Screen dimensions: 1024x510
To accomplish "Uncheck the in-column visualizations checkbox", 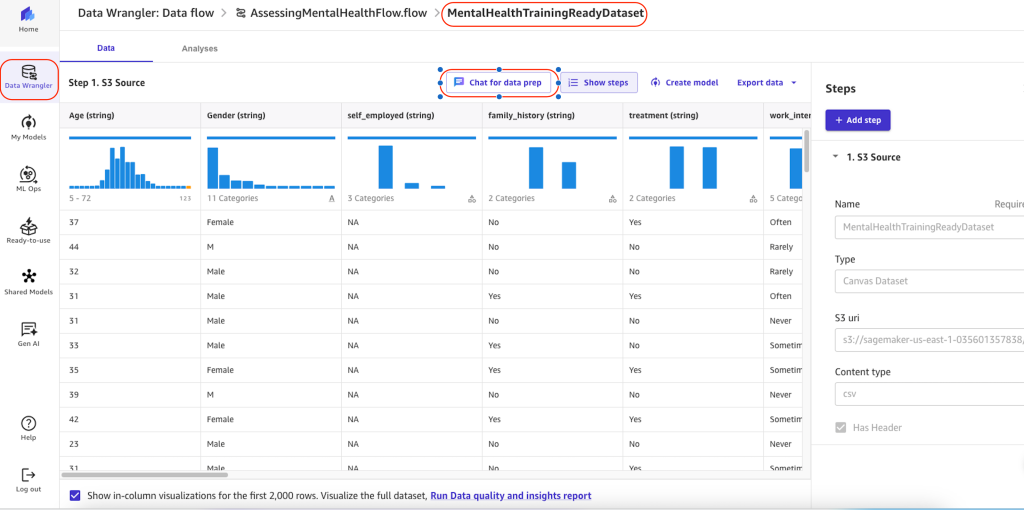I will click(x=74, y=496).
